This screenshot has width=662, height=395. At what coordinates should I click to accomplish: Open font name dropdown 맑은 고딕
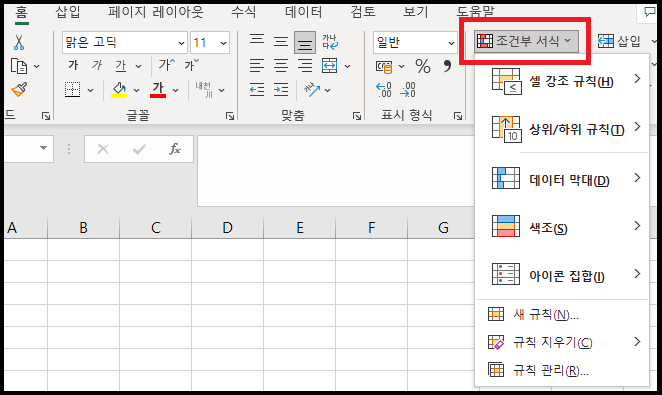pos(182,43)
